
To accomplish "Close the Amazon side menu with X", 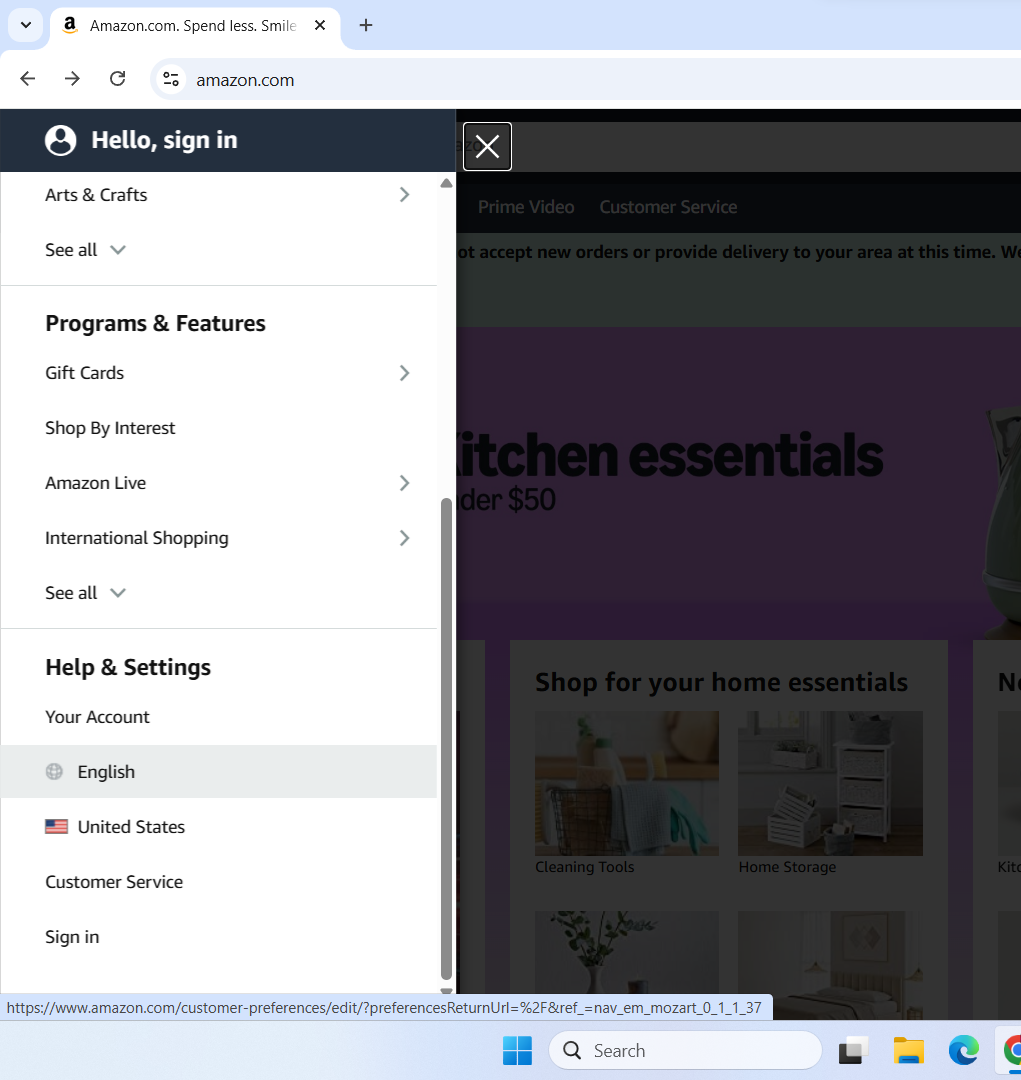I will [x=487, y=146].
